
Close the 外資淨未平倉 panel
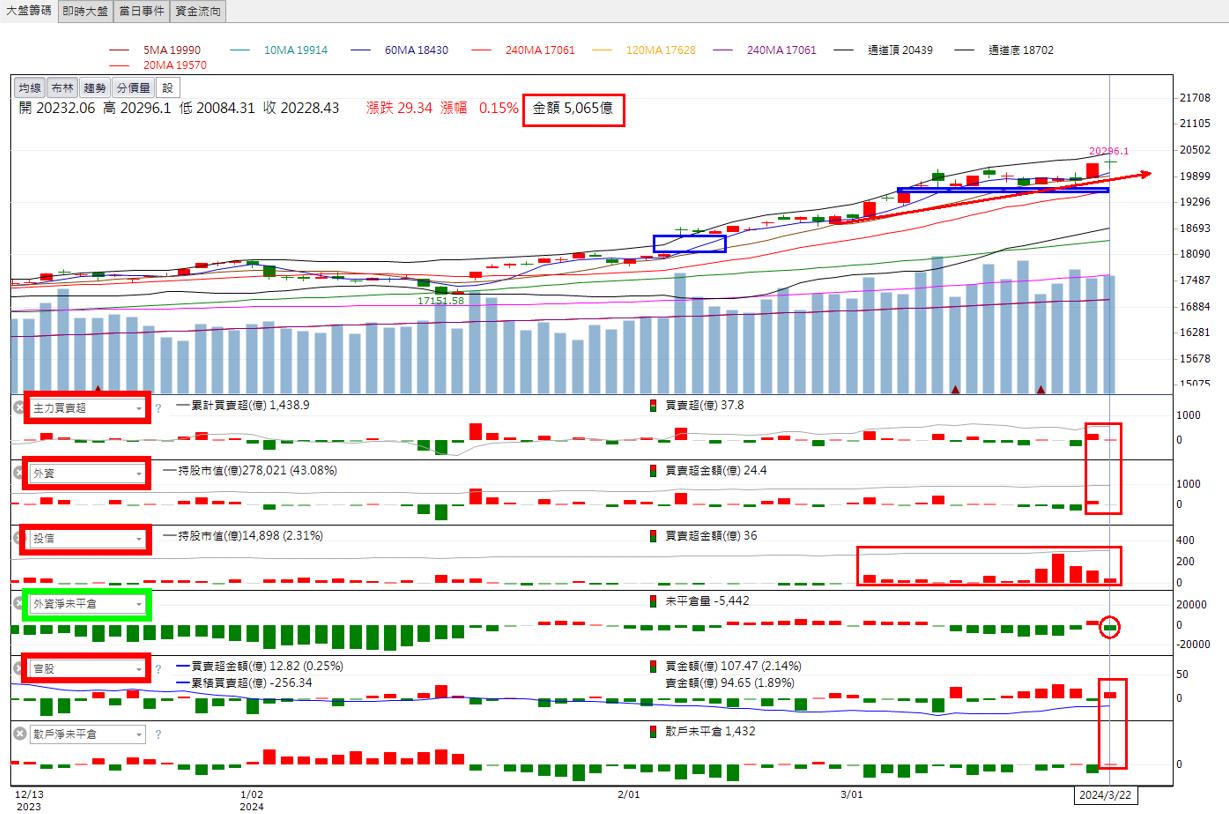[18, 603]
